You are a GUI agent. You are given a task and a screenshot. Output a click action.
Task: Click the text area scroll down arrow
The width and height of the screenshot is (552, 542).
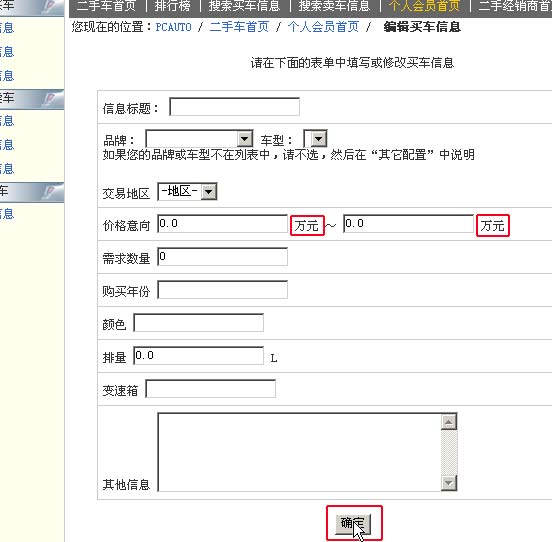[x=449, y=483]
